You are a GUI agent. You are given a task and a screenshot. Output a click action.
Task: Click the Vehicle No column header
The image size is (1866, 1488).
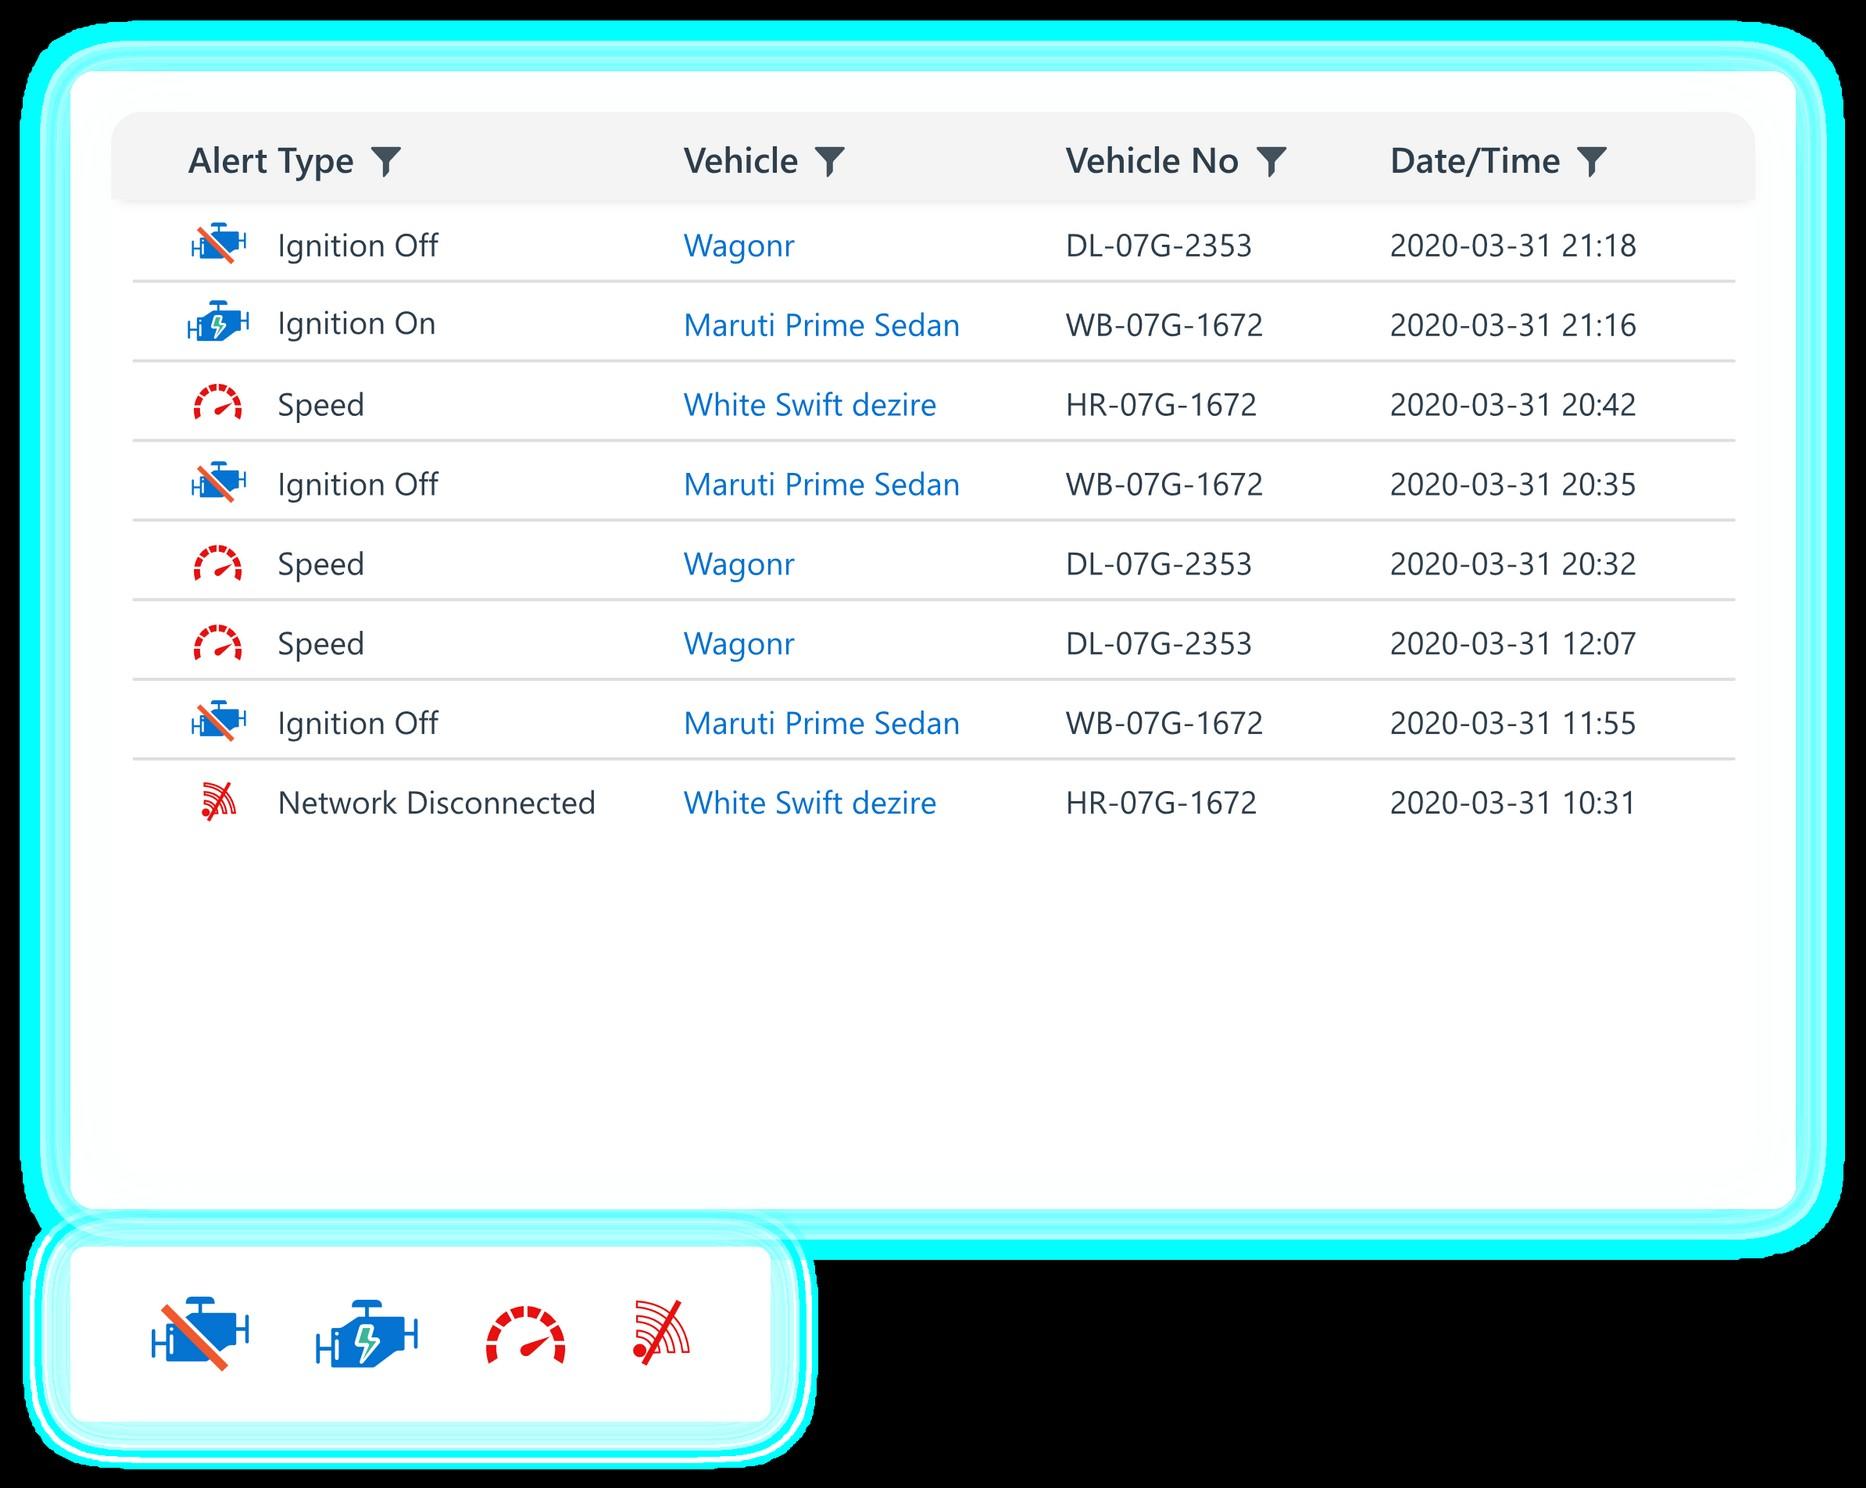[x=1152, y=161]
